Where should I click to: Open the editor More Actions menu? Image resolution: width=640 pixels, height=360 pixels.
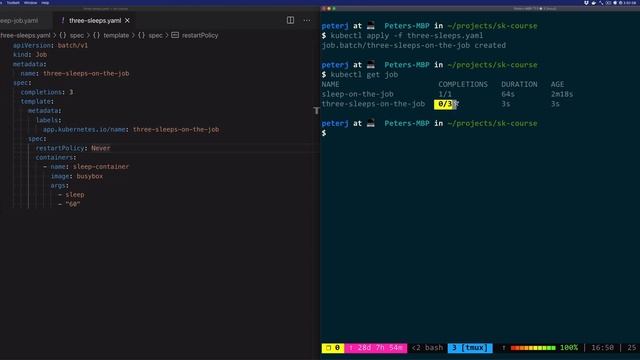[307, 20]
